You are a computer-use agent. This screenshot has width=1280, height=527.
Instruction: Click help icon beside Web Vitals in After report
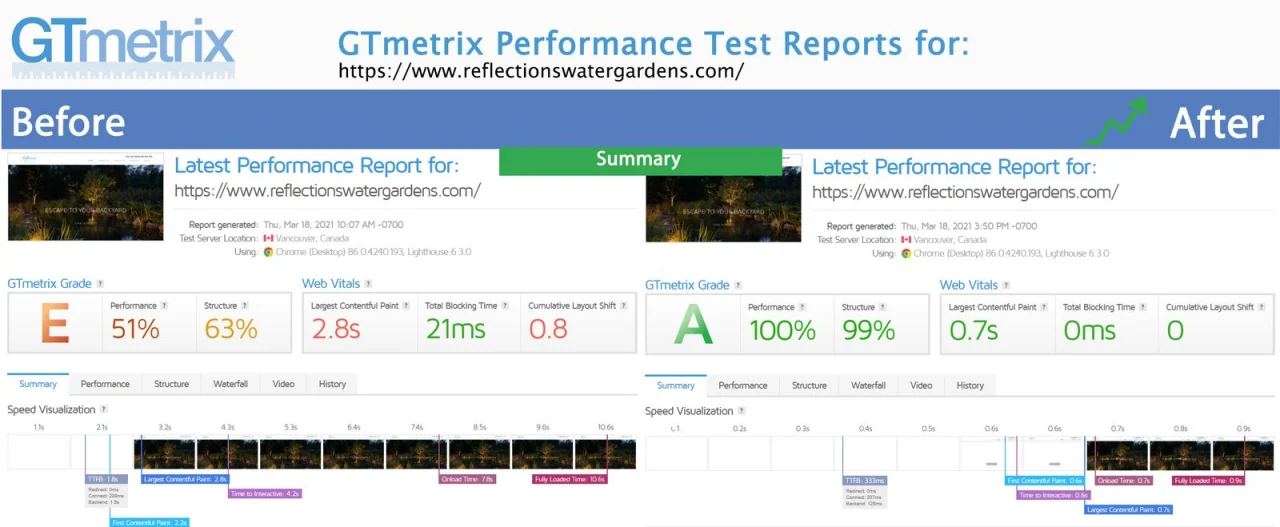1008,285
